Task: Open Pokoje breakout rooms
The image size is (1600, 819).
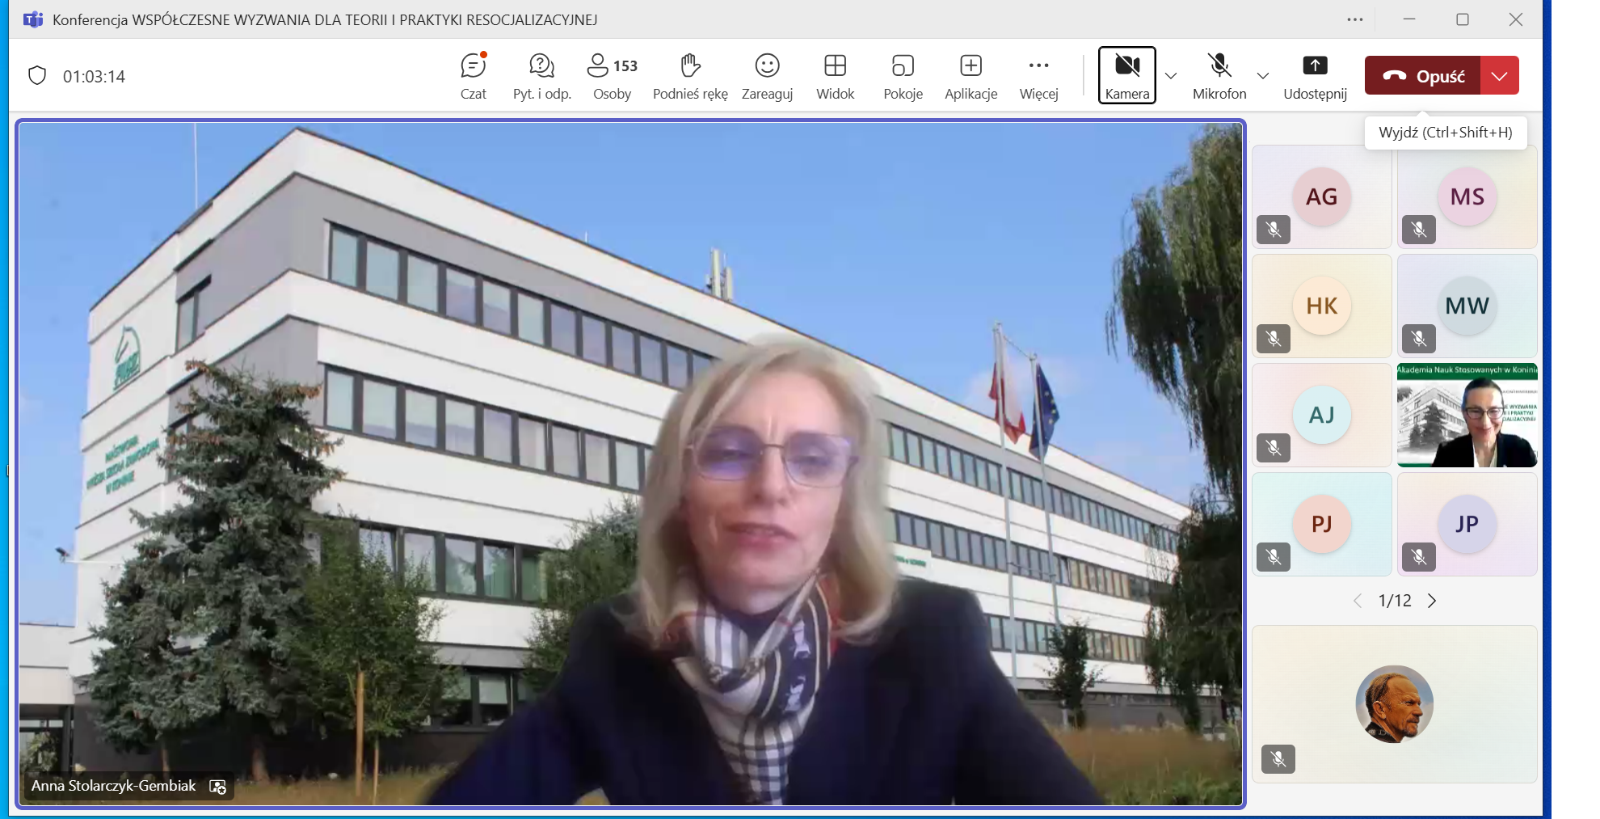Action: pos(903,76)
